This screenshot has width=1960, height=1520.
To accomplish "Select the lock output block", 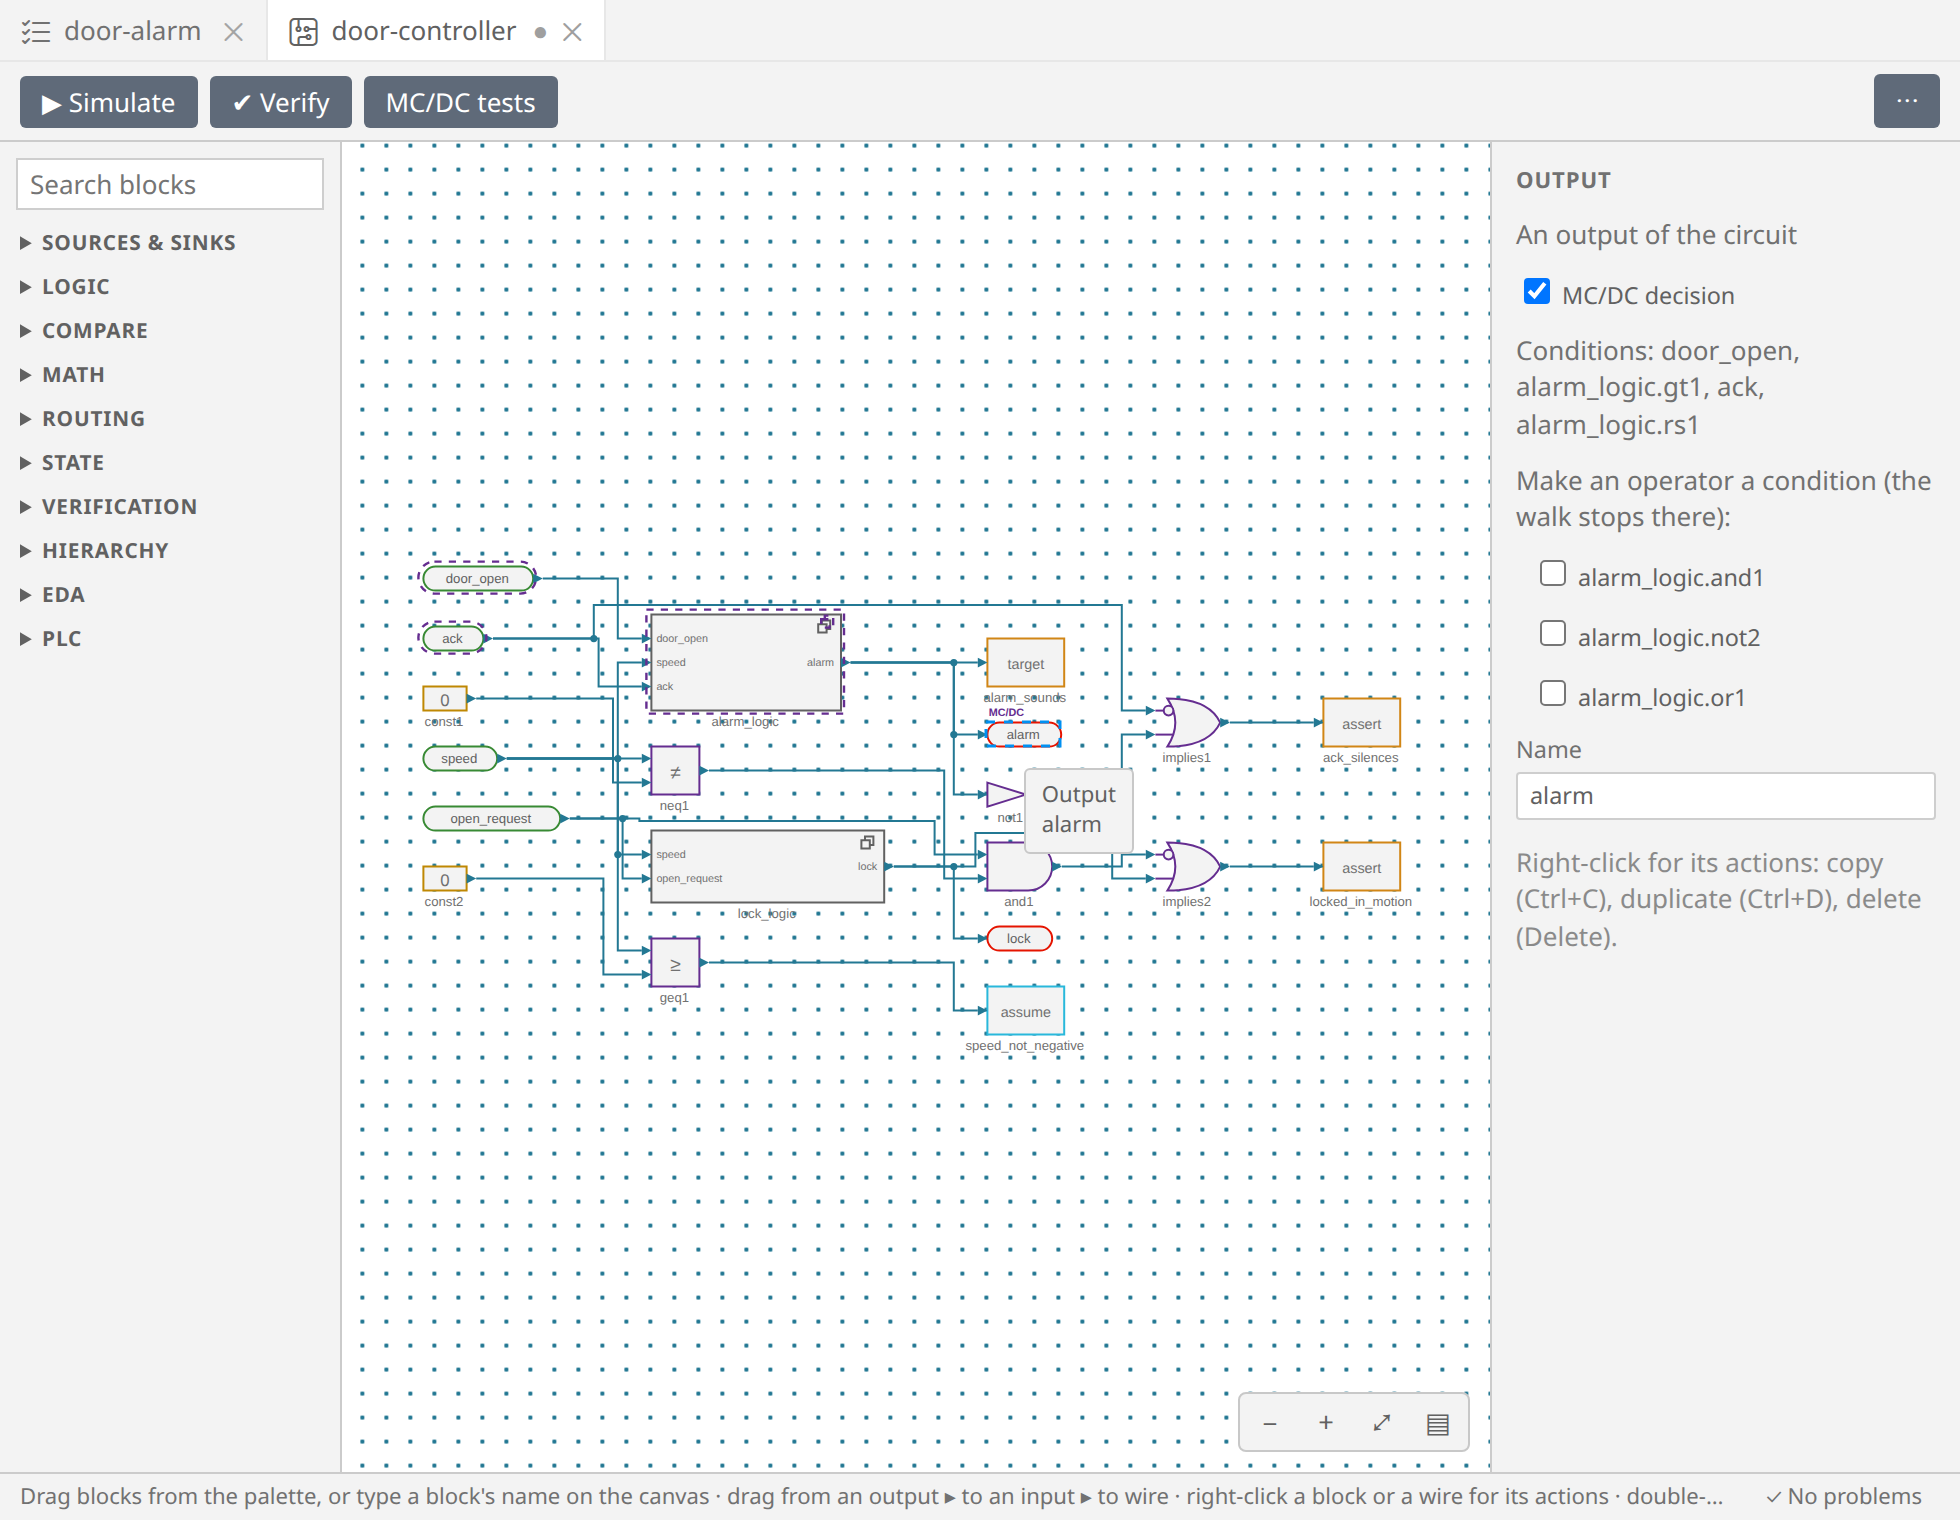I will 1019,938.
